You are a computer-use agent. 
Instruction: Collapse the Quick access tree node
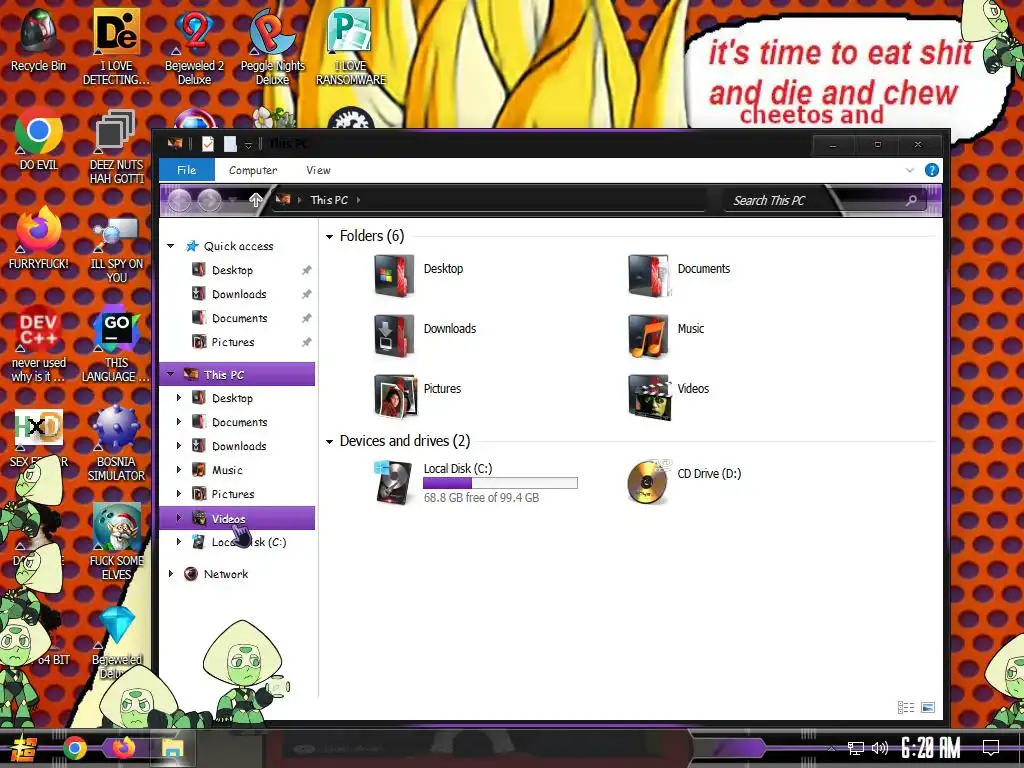170,246
